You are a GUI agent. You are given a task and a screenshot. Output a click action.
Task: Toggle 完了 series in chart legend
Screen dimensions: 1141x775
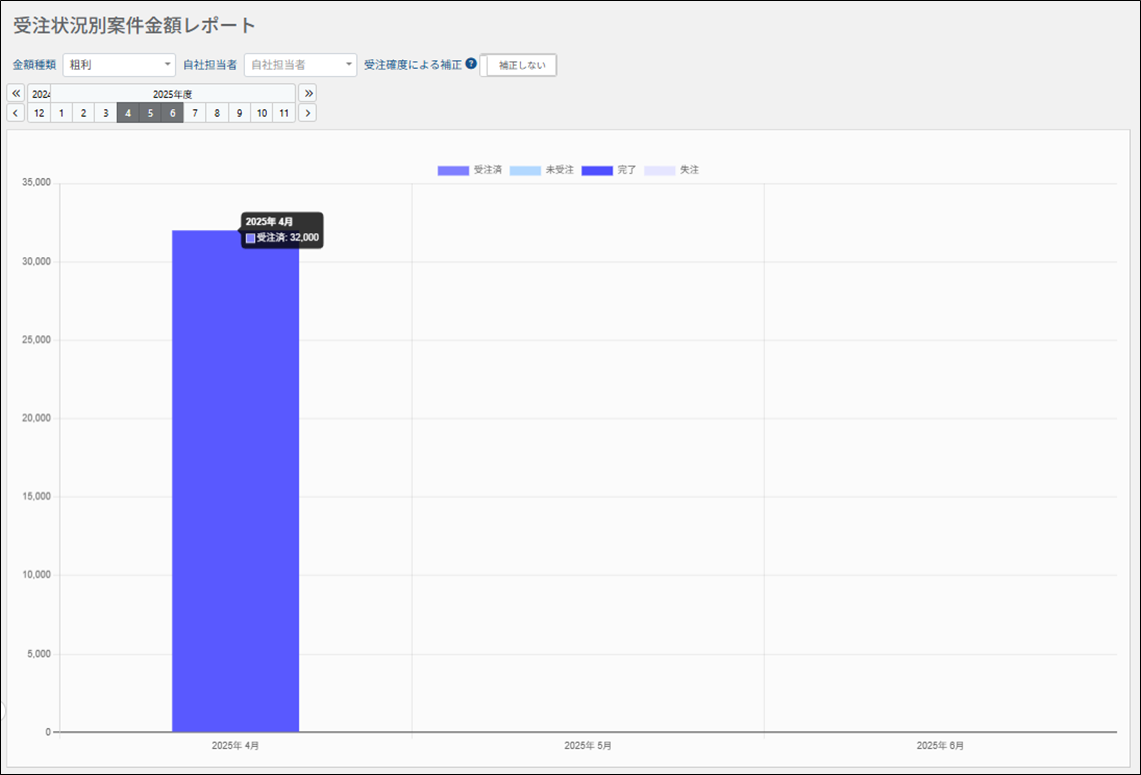point(610,170)
